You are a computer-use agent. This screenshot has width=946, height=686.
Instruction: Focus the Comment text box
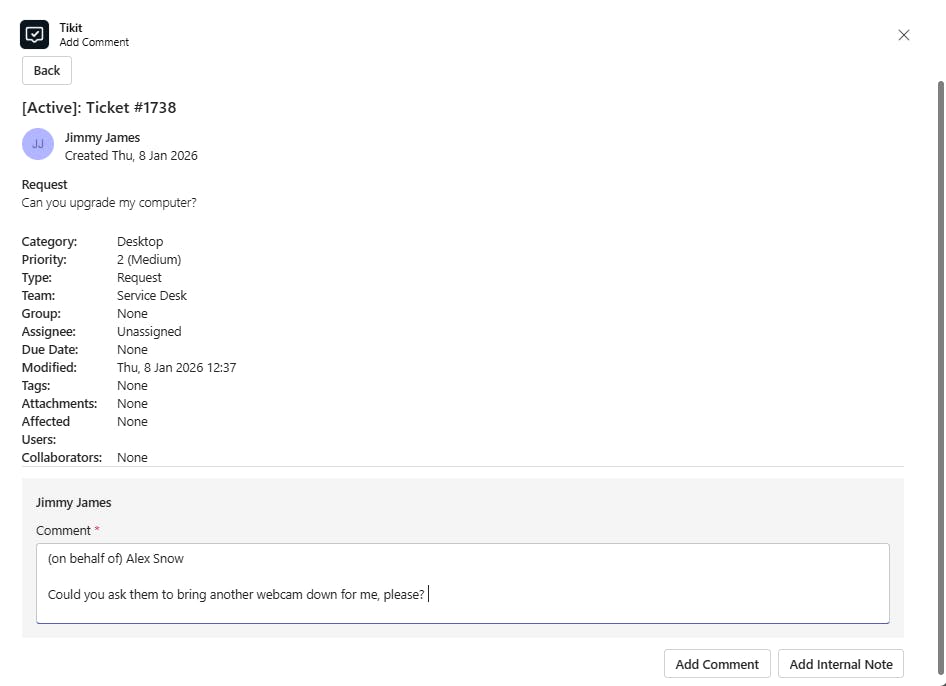462,583
